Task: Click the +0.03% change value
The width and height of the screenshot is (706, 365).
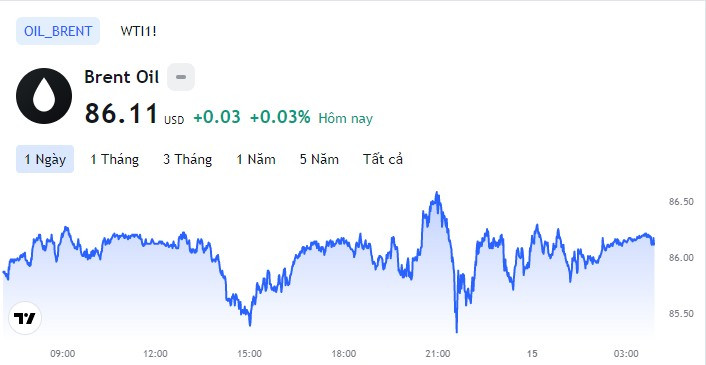Action: pos(280,117)
